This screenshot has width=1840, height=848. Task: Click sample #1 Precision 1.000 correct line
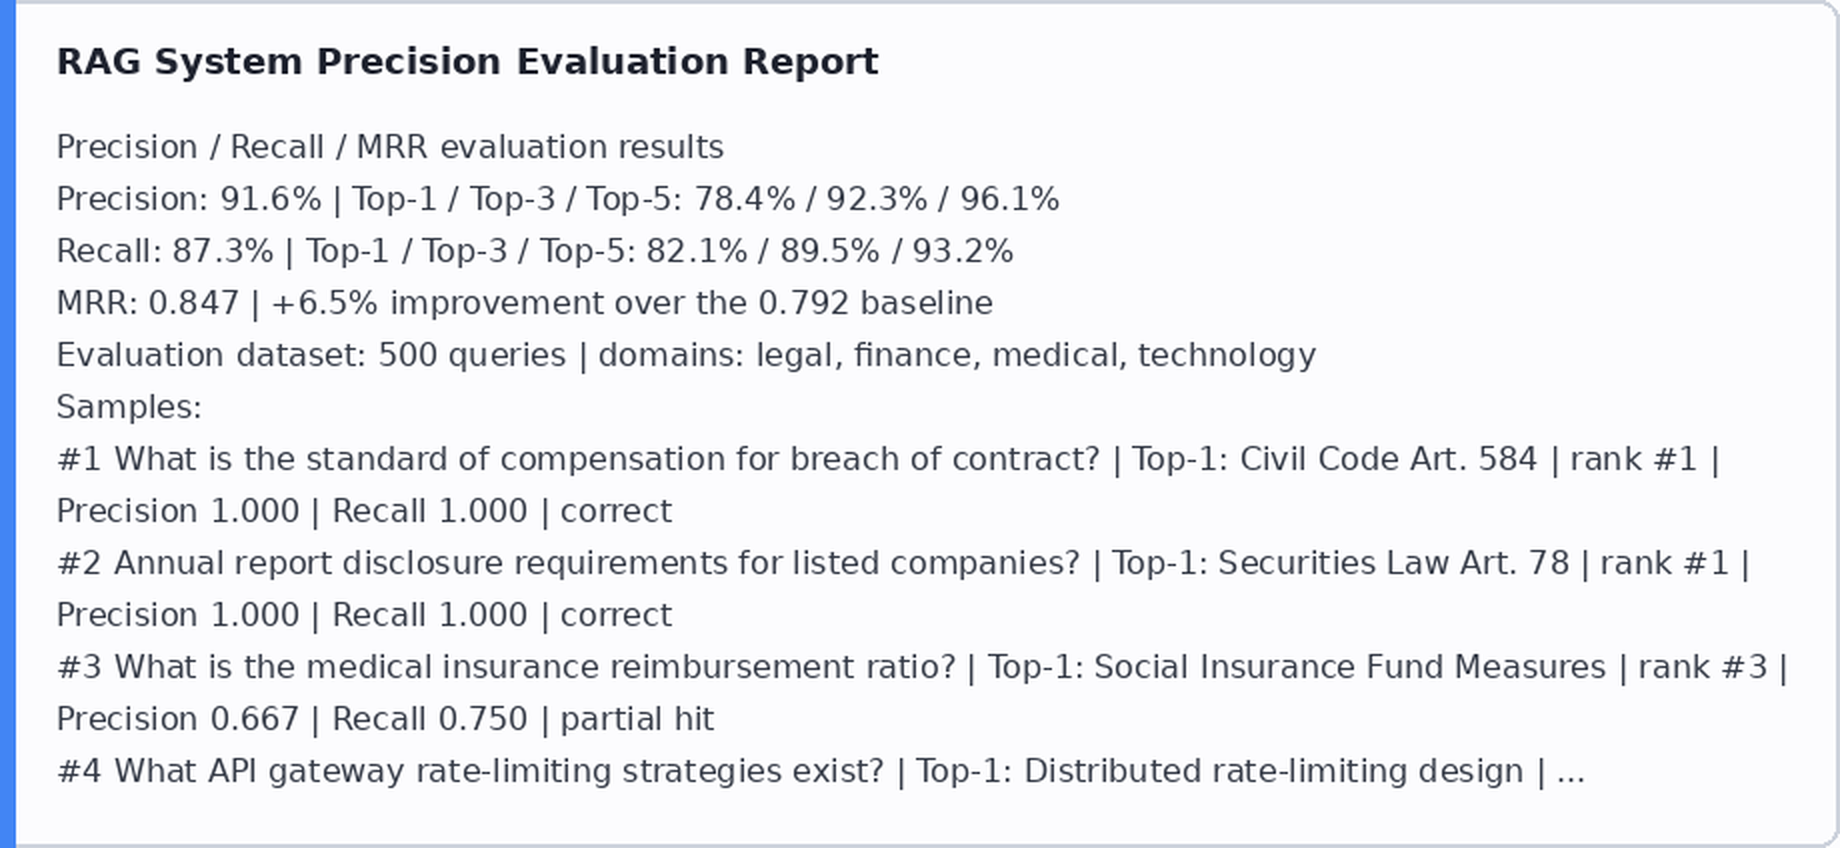click(x=364, y=511)
